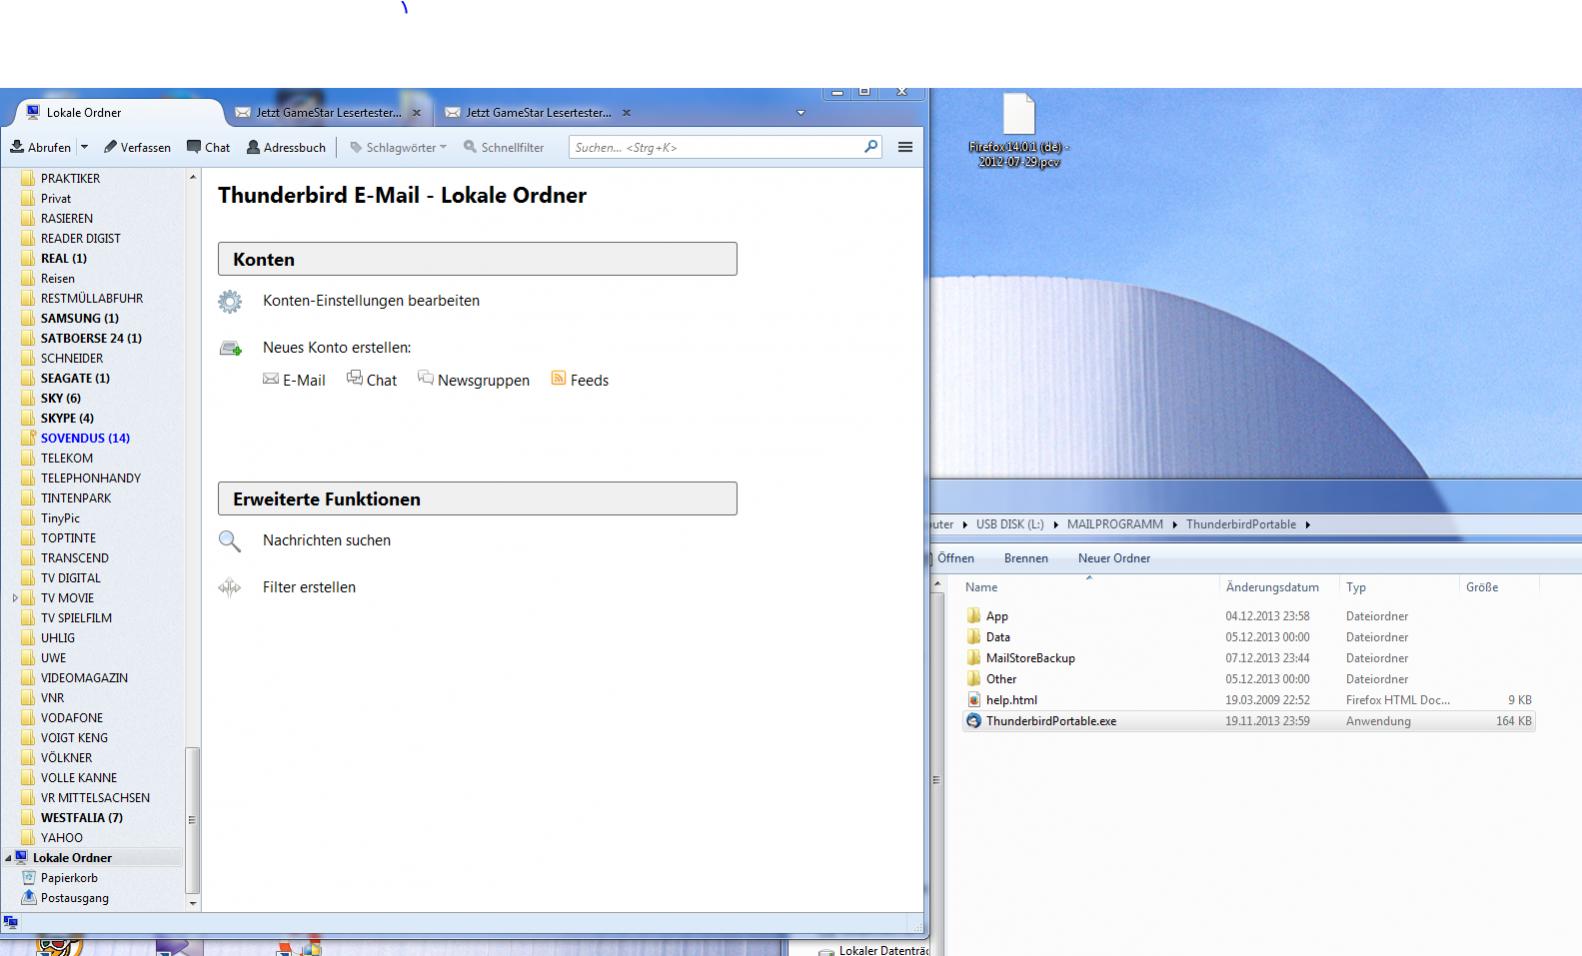This screenshot has height=956, width=1582.
Task: Click the magnifier icon in search box
Action: 870,147
